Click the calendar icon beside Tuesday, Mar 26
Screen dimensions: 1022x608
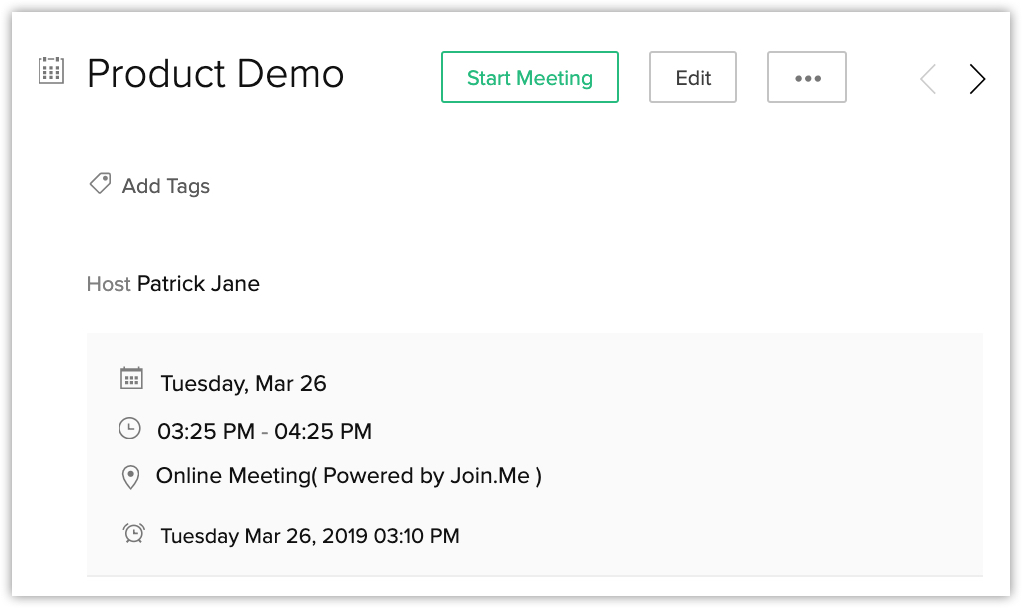click(131, 378)
